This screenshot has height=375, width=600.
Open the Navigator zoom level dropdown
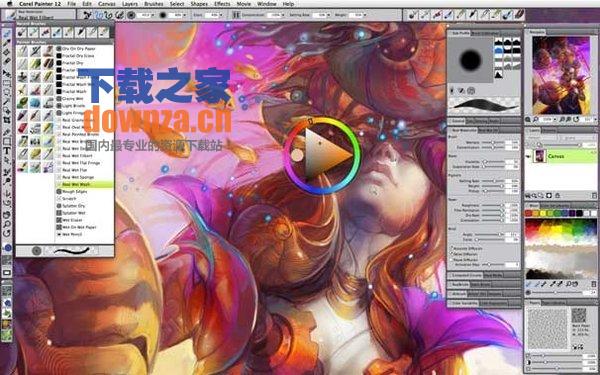554,119
